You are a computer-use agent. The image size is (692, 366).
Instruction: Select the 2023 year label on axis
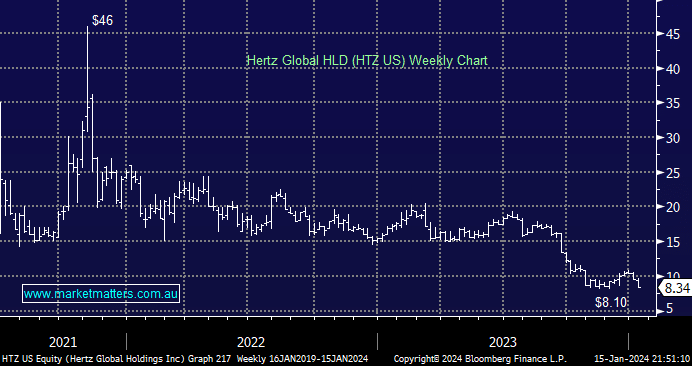tap(502, 342)
